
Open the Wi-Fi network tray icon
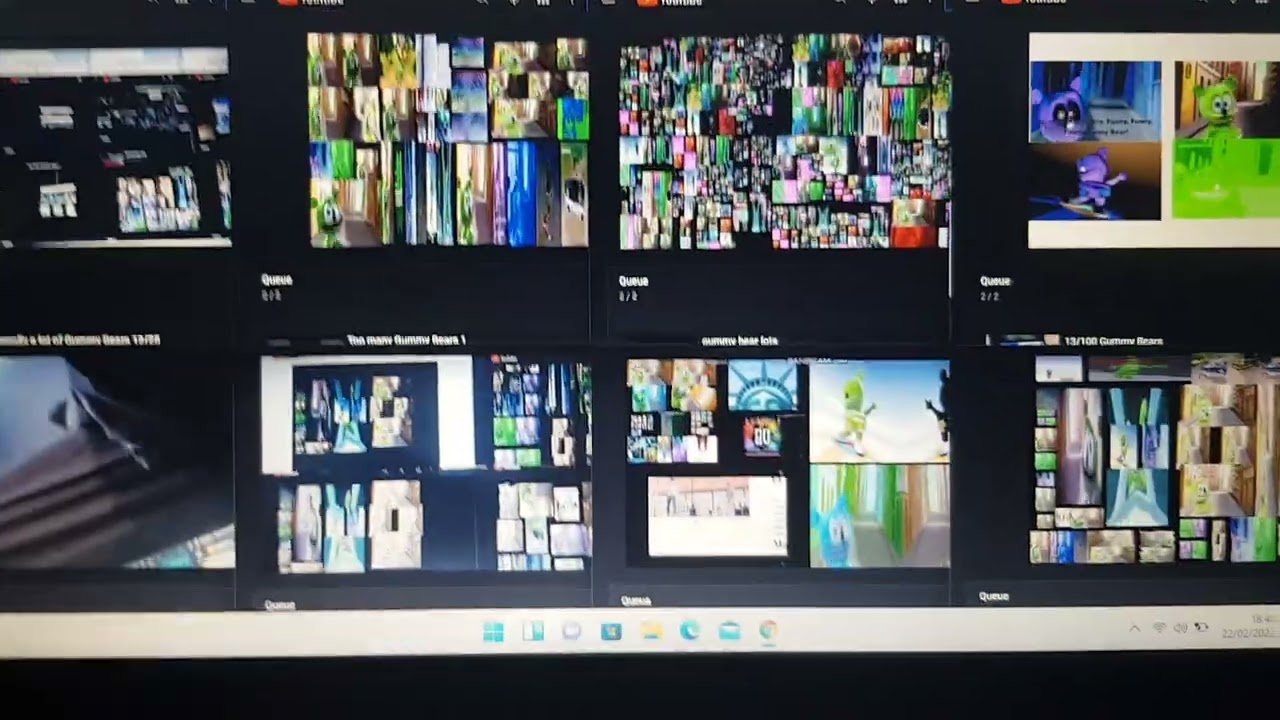pos(1160,628)
